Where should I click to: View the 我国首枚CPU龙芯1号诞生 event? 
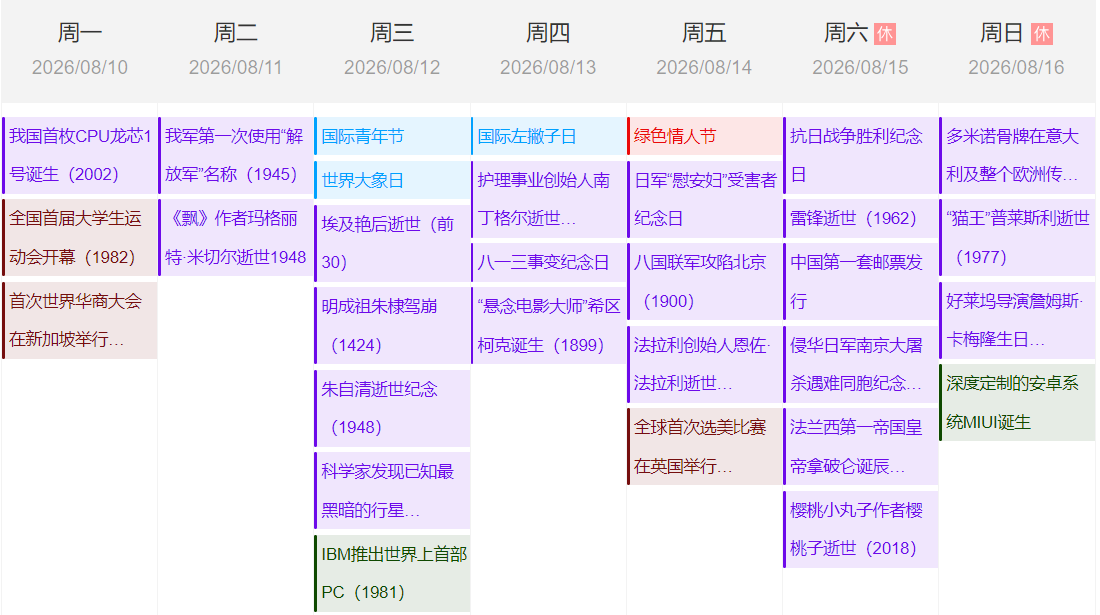pyautogui.click(x=80, y=155)
